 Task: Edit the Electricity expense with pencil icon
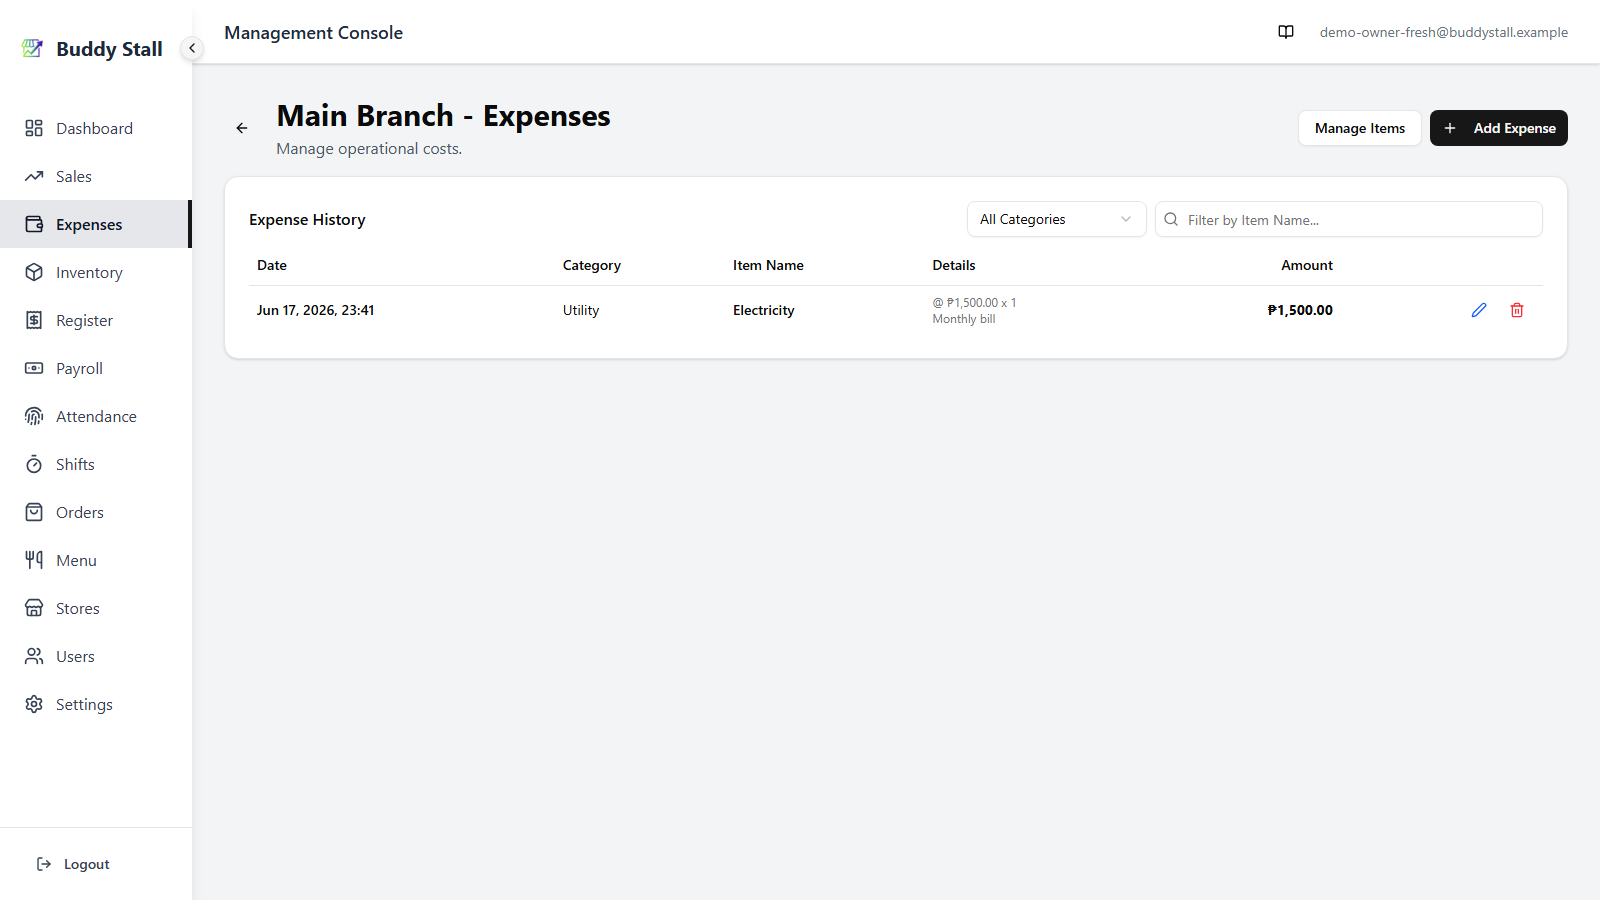[1479, 310]
